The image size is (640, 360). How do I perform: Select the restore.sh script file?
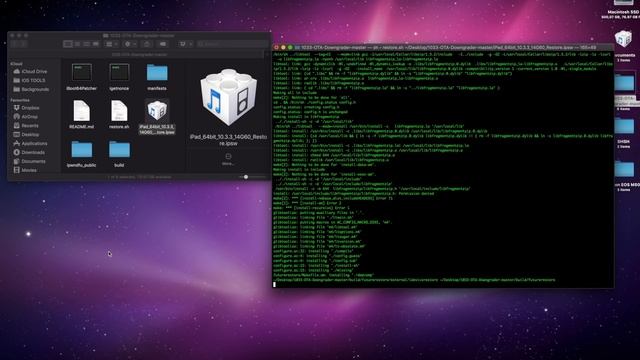pos(119,114)
